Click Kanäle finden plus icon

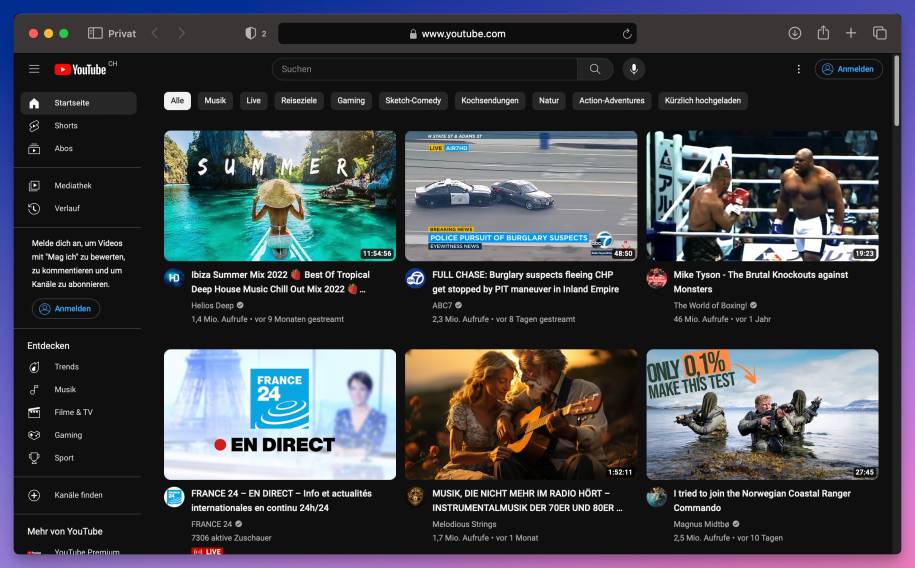34,495
